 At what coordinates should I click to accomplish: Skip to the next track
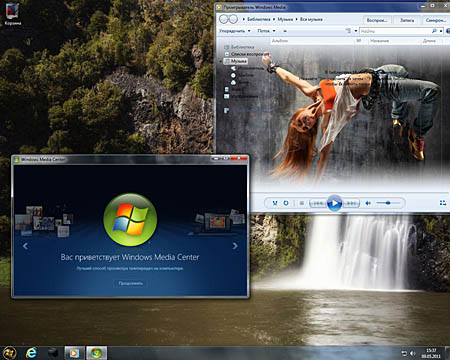click(351, 203)
